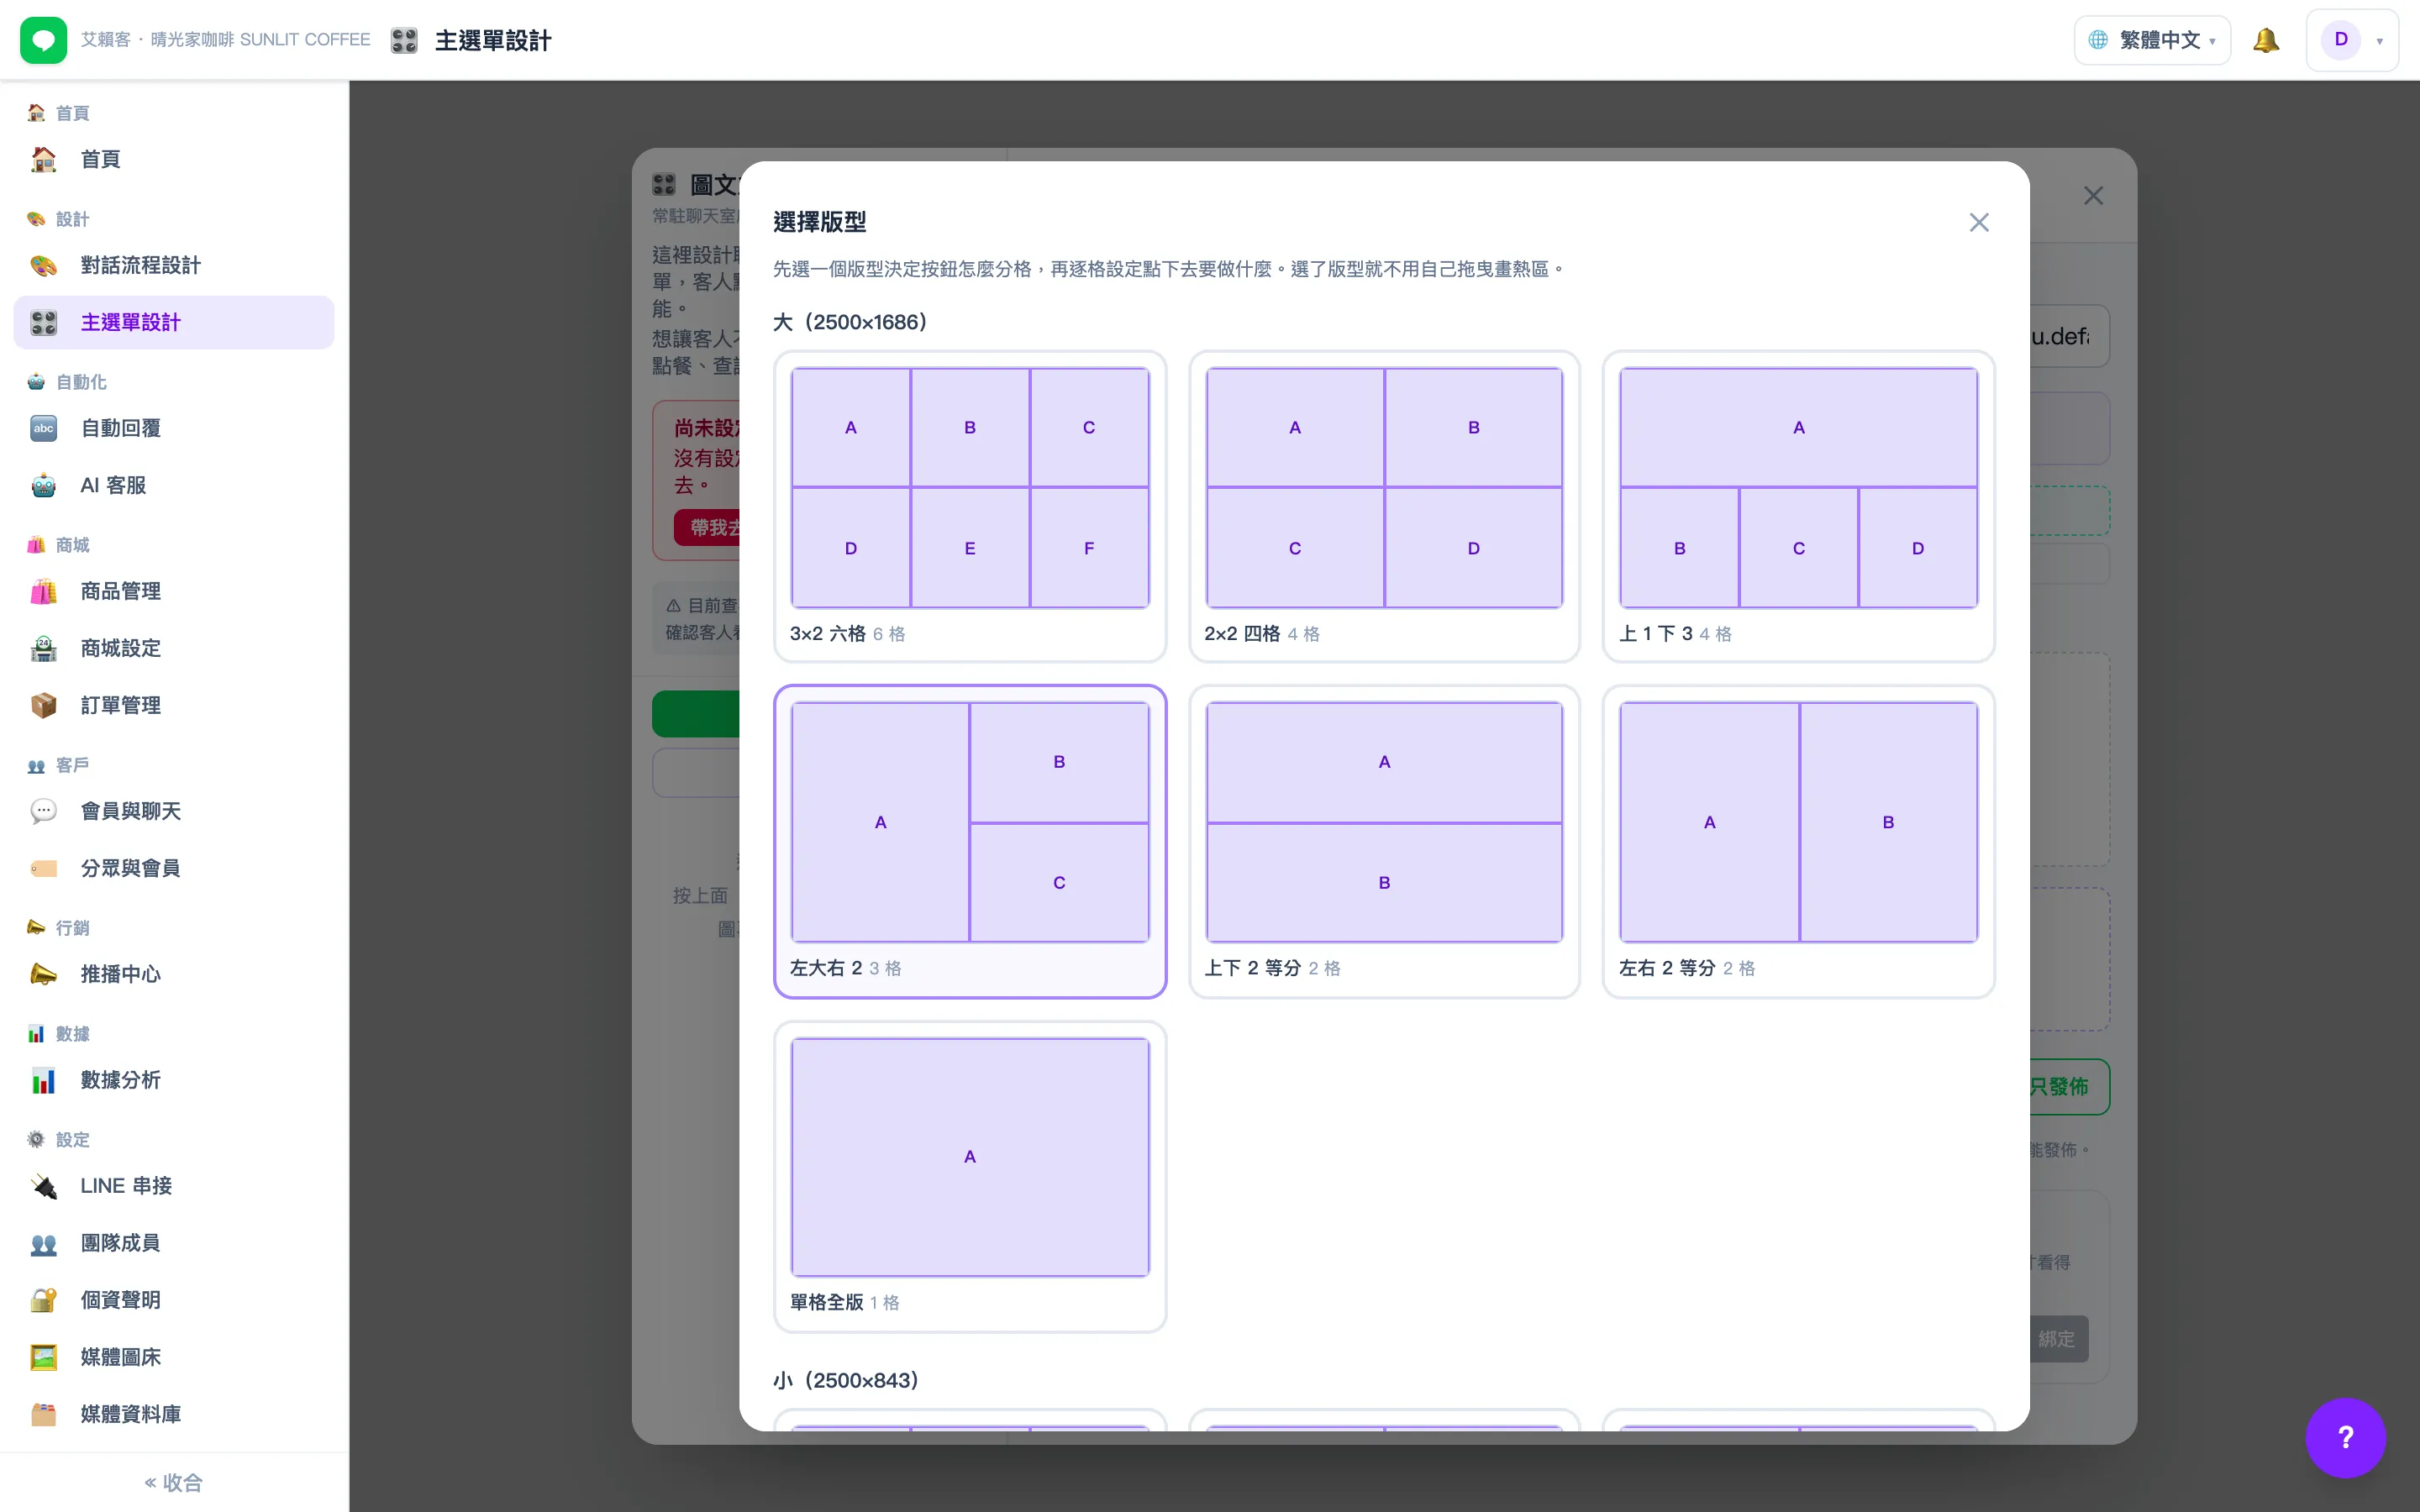Open 商品管理 in sidebar
Image resolution: width=2420 pixels, height=1512 pixels.
[x=174, y=592]
